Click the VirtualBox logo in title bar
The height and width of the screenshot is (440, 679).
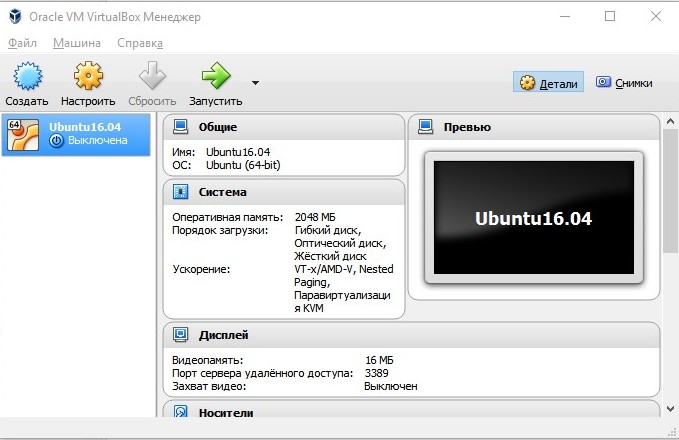pos(15,16)
